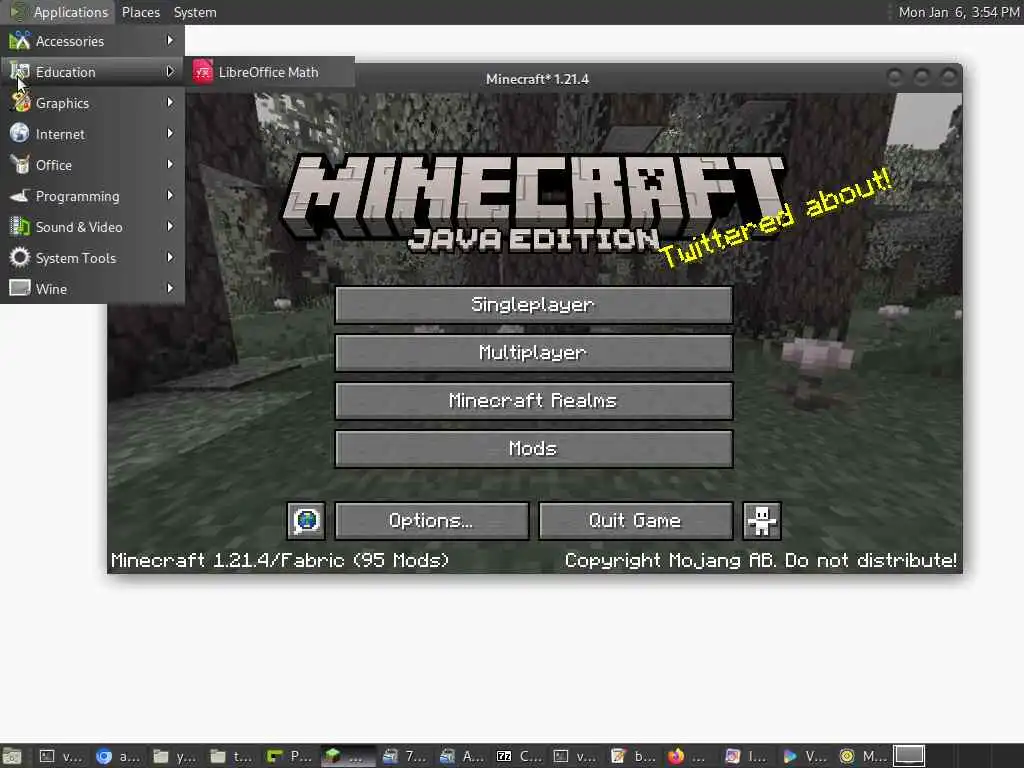The image size is (1024, 768).
Task: Open the Options... screen
Action: 432,520
